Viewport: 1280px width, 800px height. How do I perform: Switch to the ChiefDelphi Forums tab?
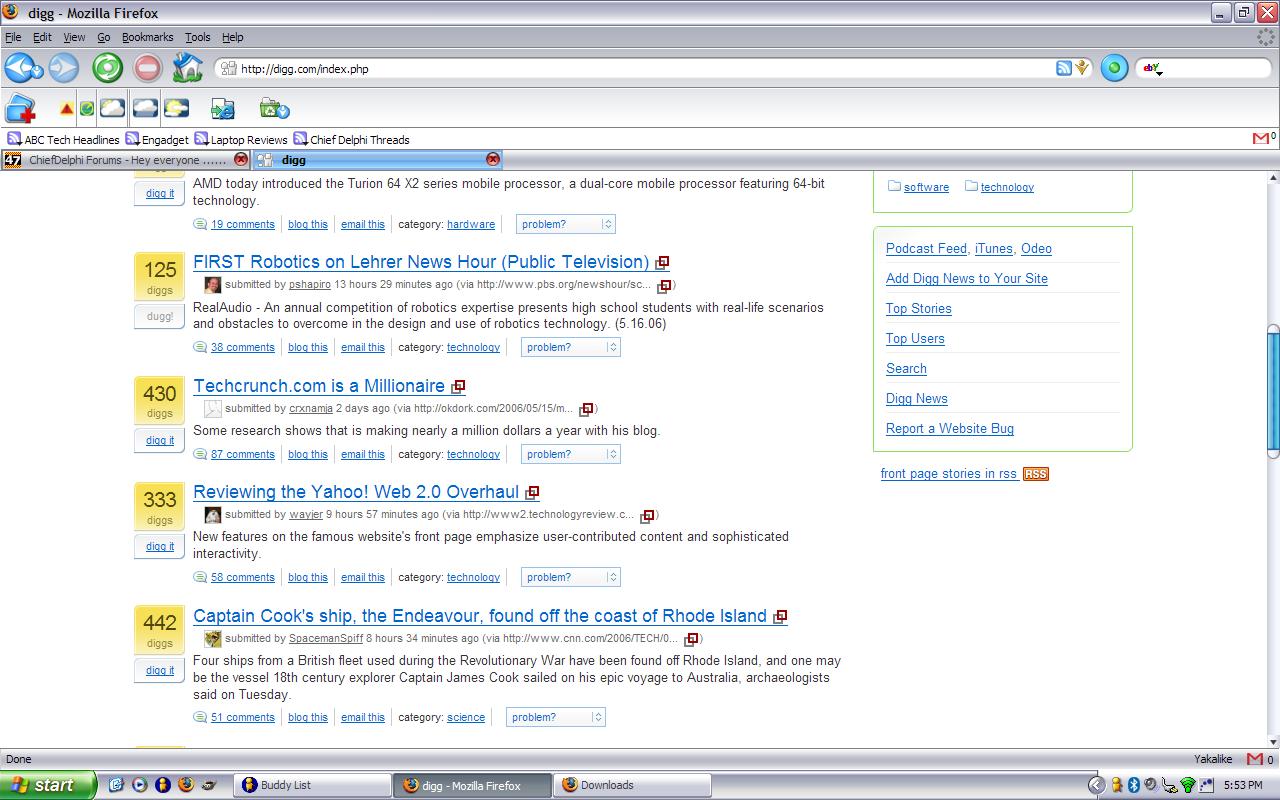click(x=125, y=159)
